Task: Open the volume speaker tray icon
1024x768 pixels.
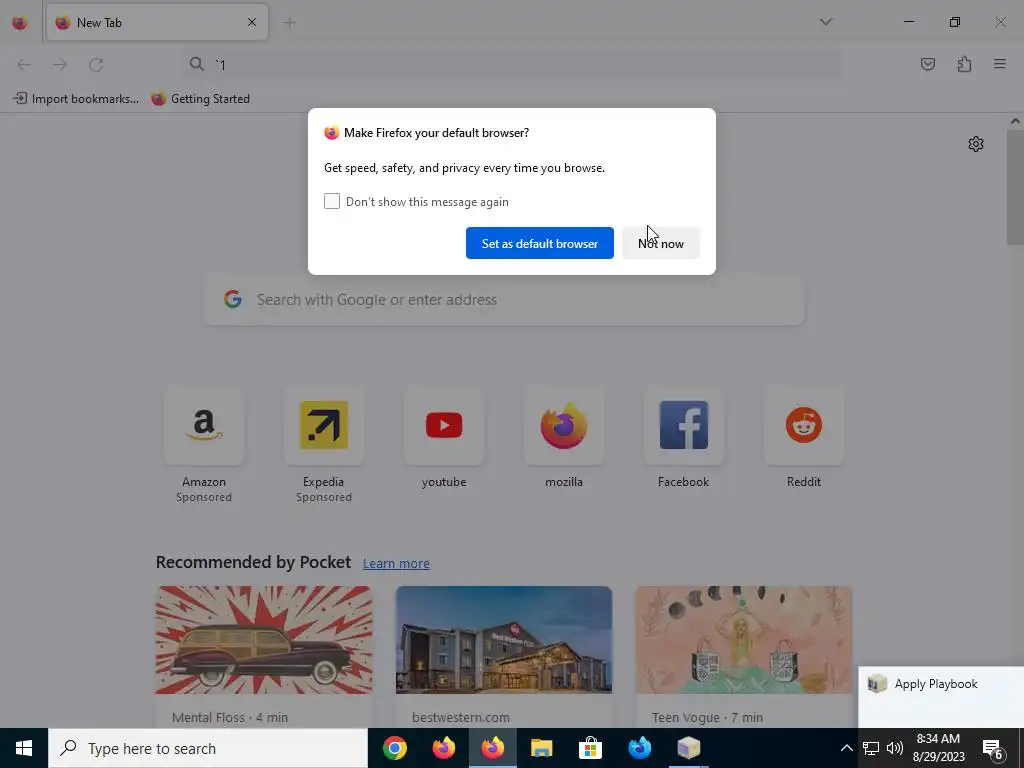Action: click(895, 748)
